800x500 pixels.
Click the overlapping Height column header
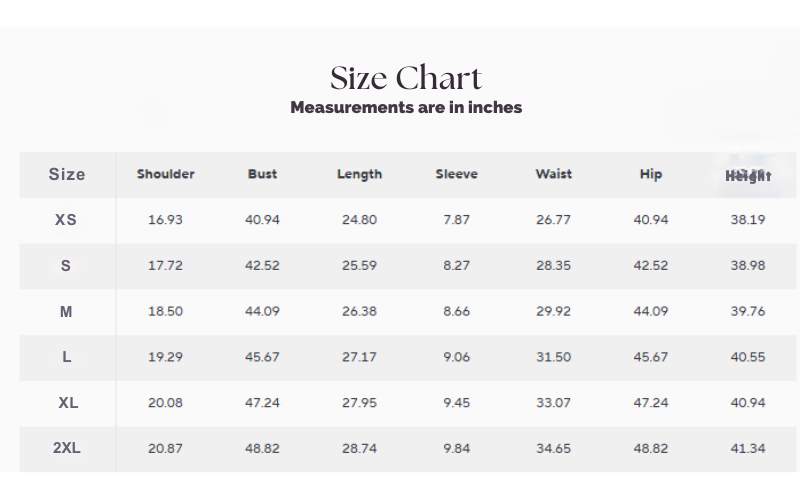pos(748,175)
